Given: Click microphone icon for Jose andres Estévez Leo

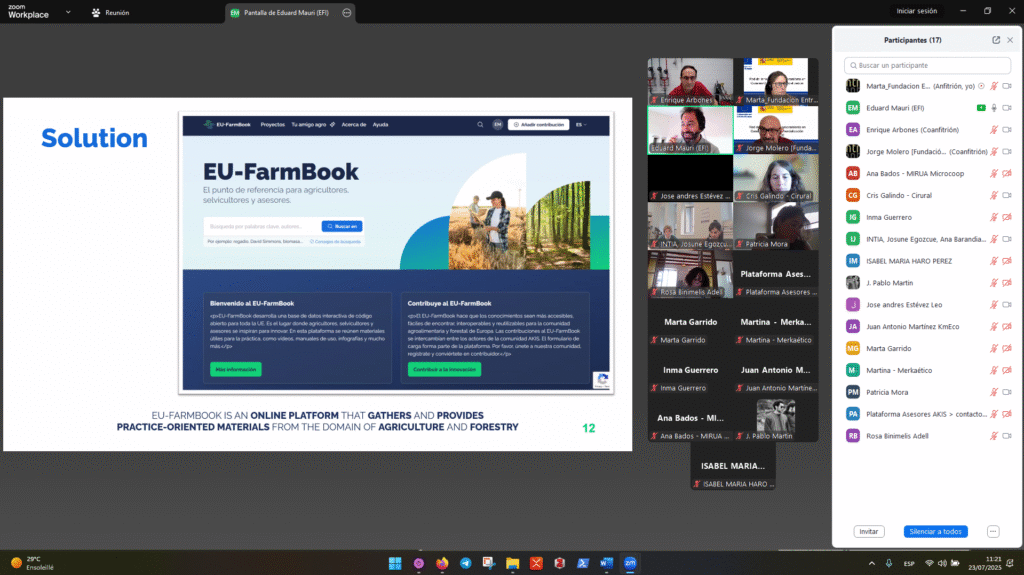Looking at the screenshot, I should coord(994,305).
